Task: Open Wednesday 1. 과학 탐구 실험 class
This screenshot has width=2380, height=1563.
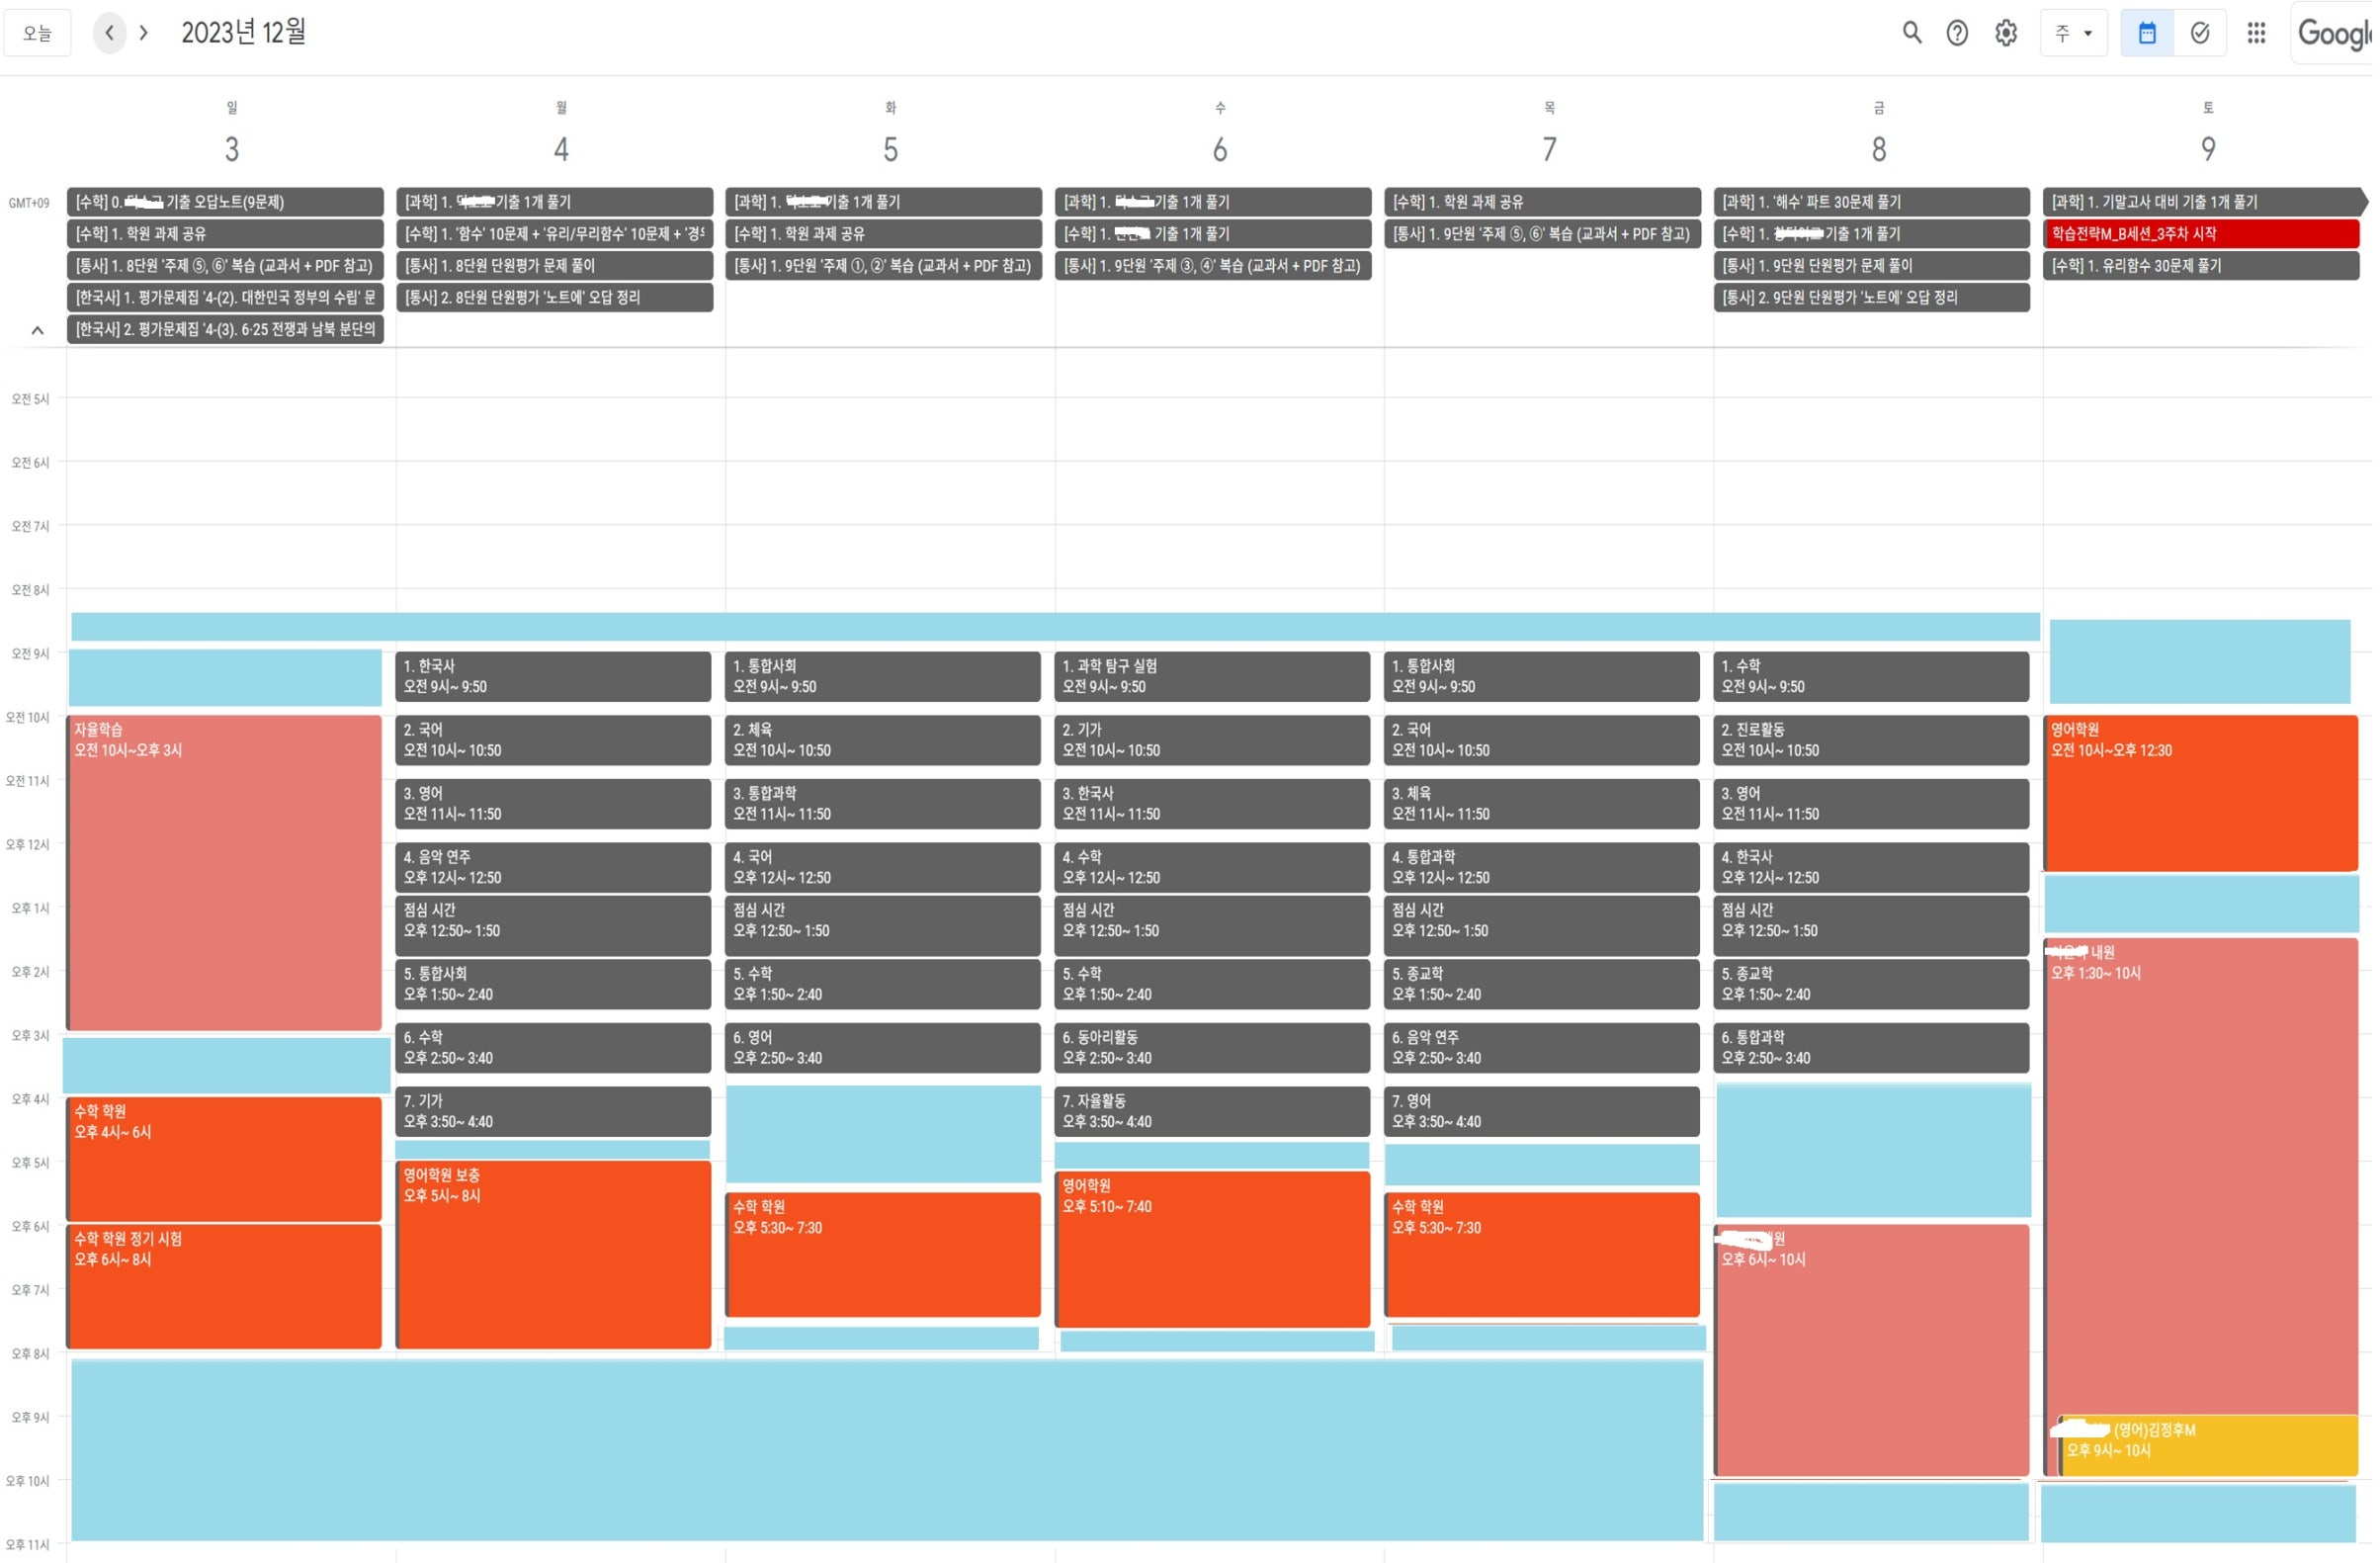Action: 1215,677
